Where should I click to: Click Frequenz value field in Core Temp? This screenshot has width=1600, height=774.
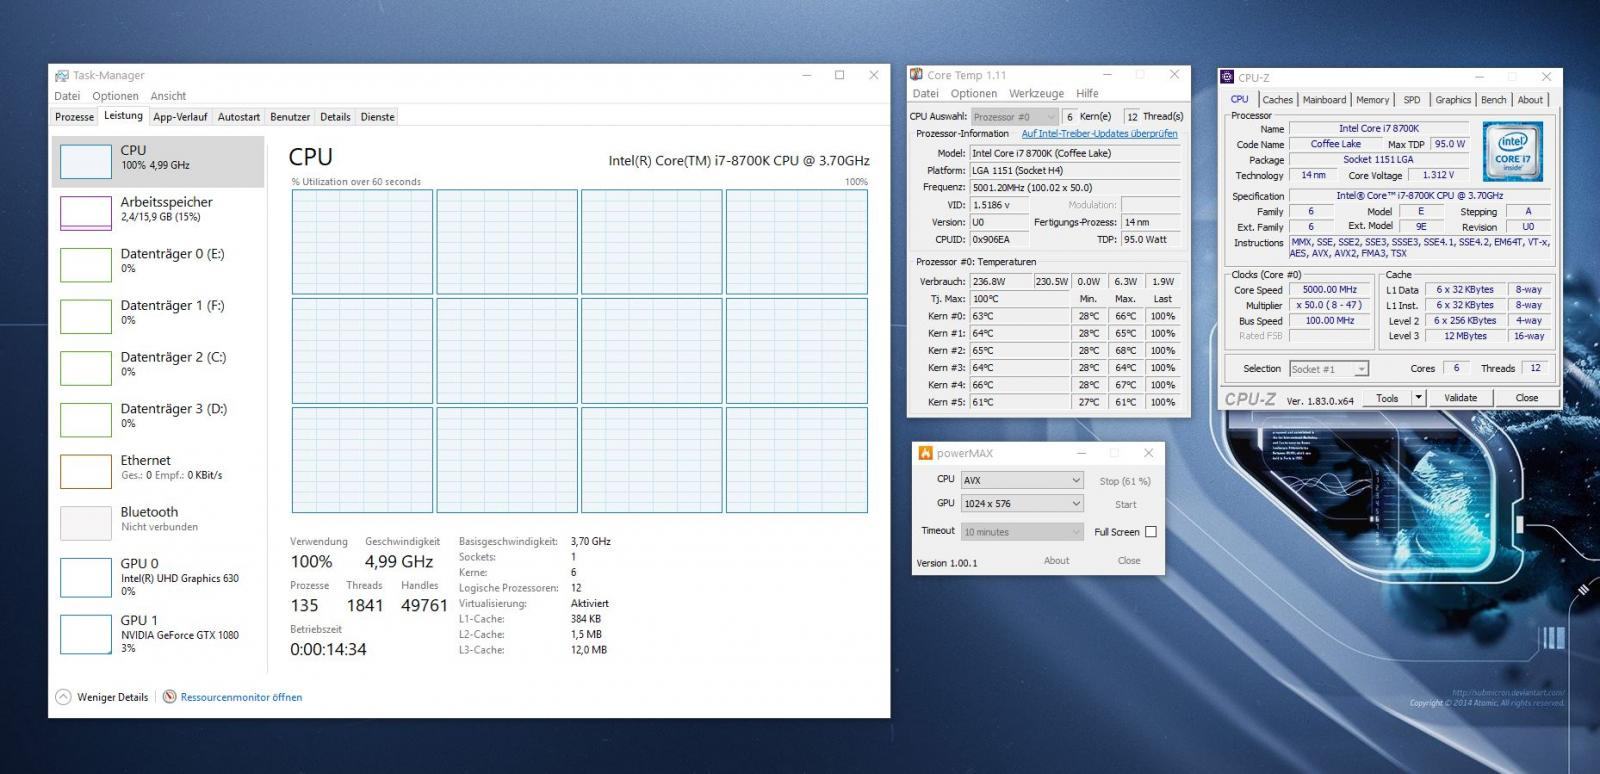pos(1075,188)
